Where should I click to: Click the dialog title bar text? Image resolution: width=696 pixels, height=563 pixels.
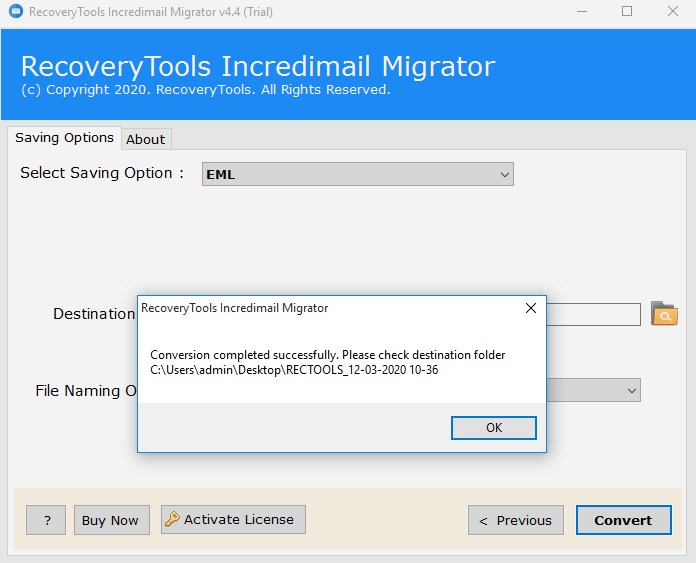[235, 308]
